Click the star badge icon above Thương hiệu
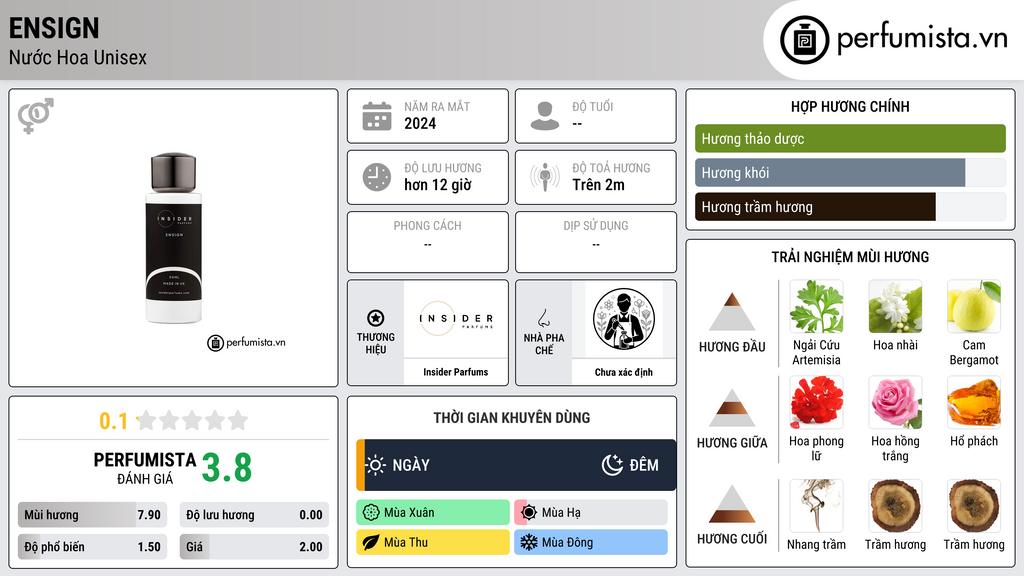Viewport: 1024px width, 576px height. pyautogui.click(x=376, y=318)
